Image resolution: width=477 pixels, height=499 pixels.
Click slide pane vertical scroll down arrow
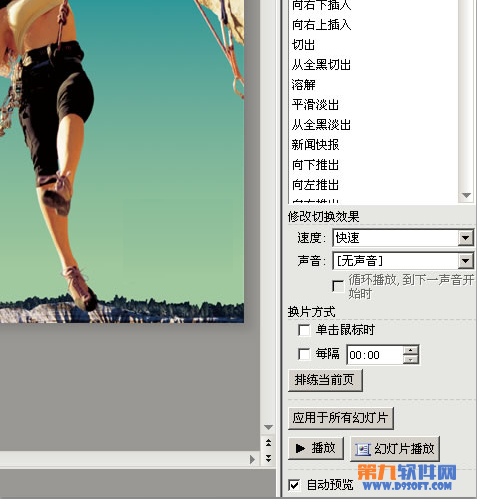point(268,427)
